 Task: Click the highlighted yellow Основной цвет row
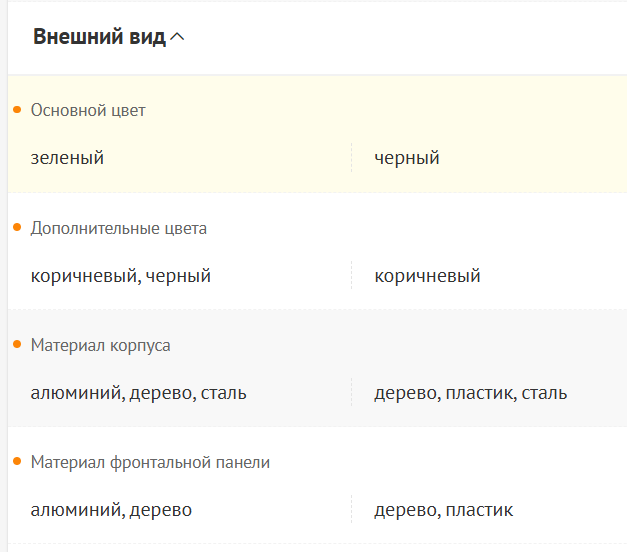click(x=500, y=120)
